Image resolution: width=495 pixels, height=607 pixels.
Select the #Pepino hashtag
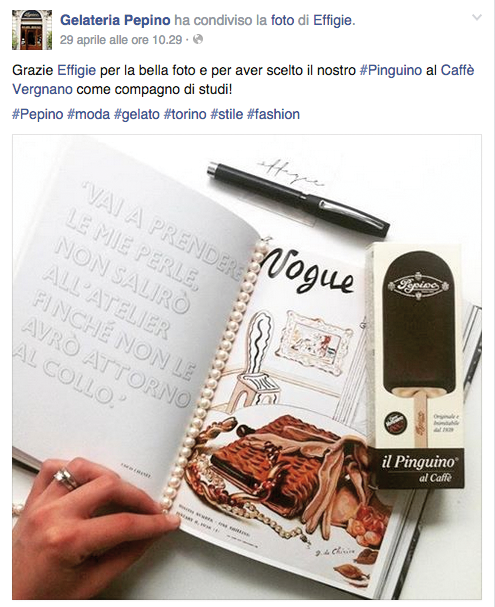[38, 115]
